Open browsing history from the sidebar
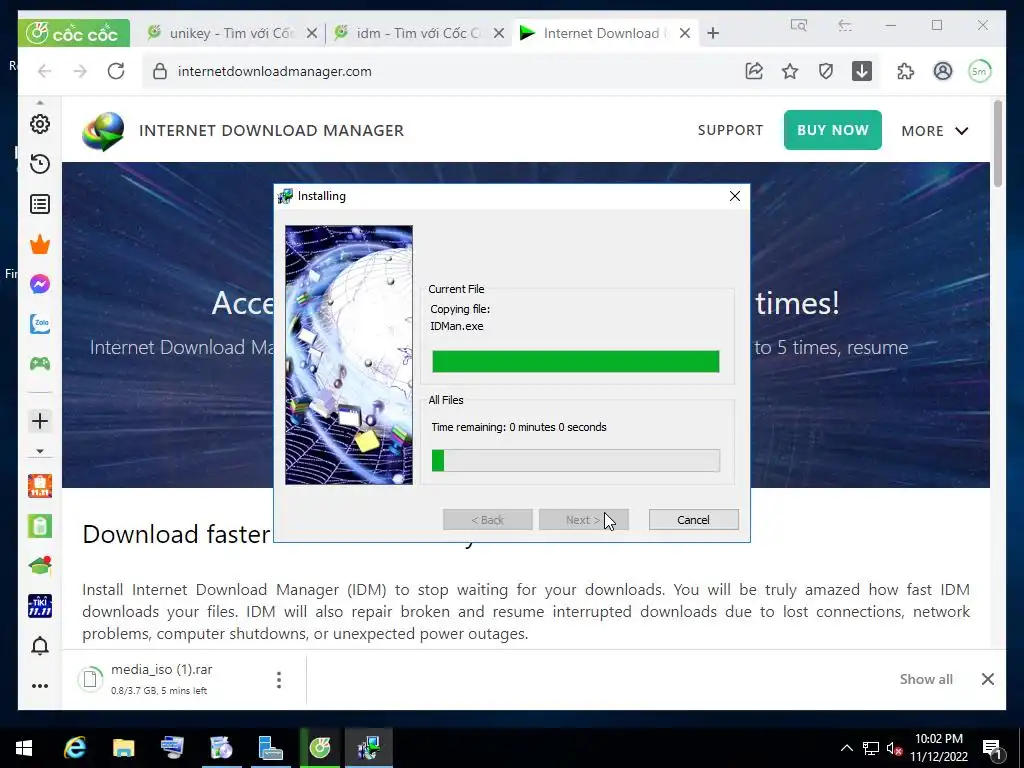This screenshot has height=768, width=1024. [x=40, y=164]
